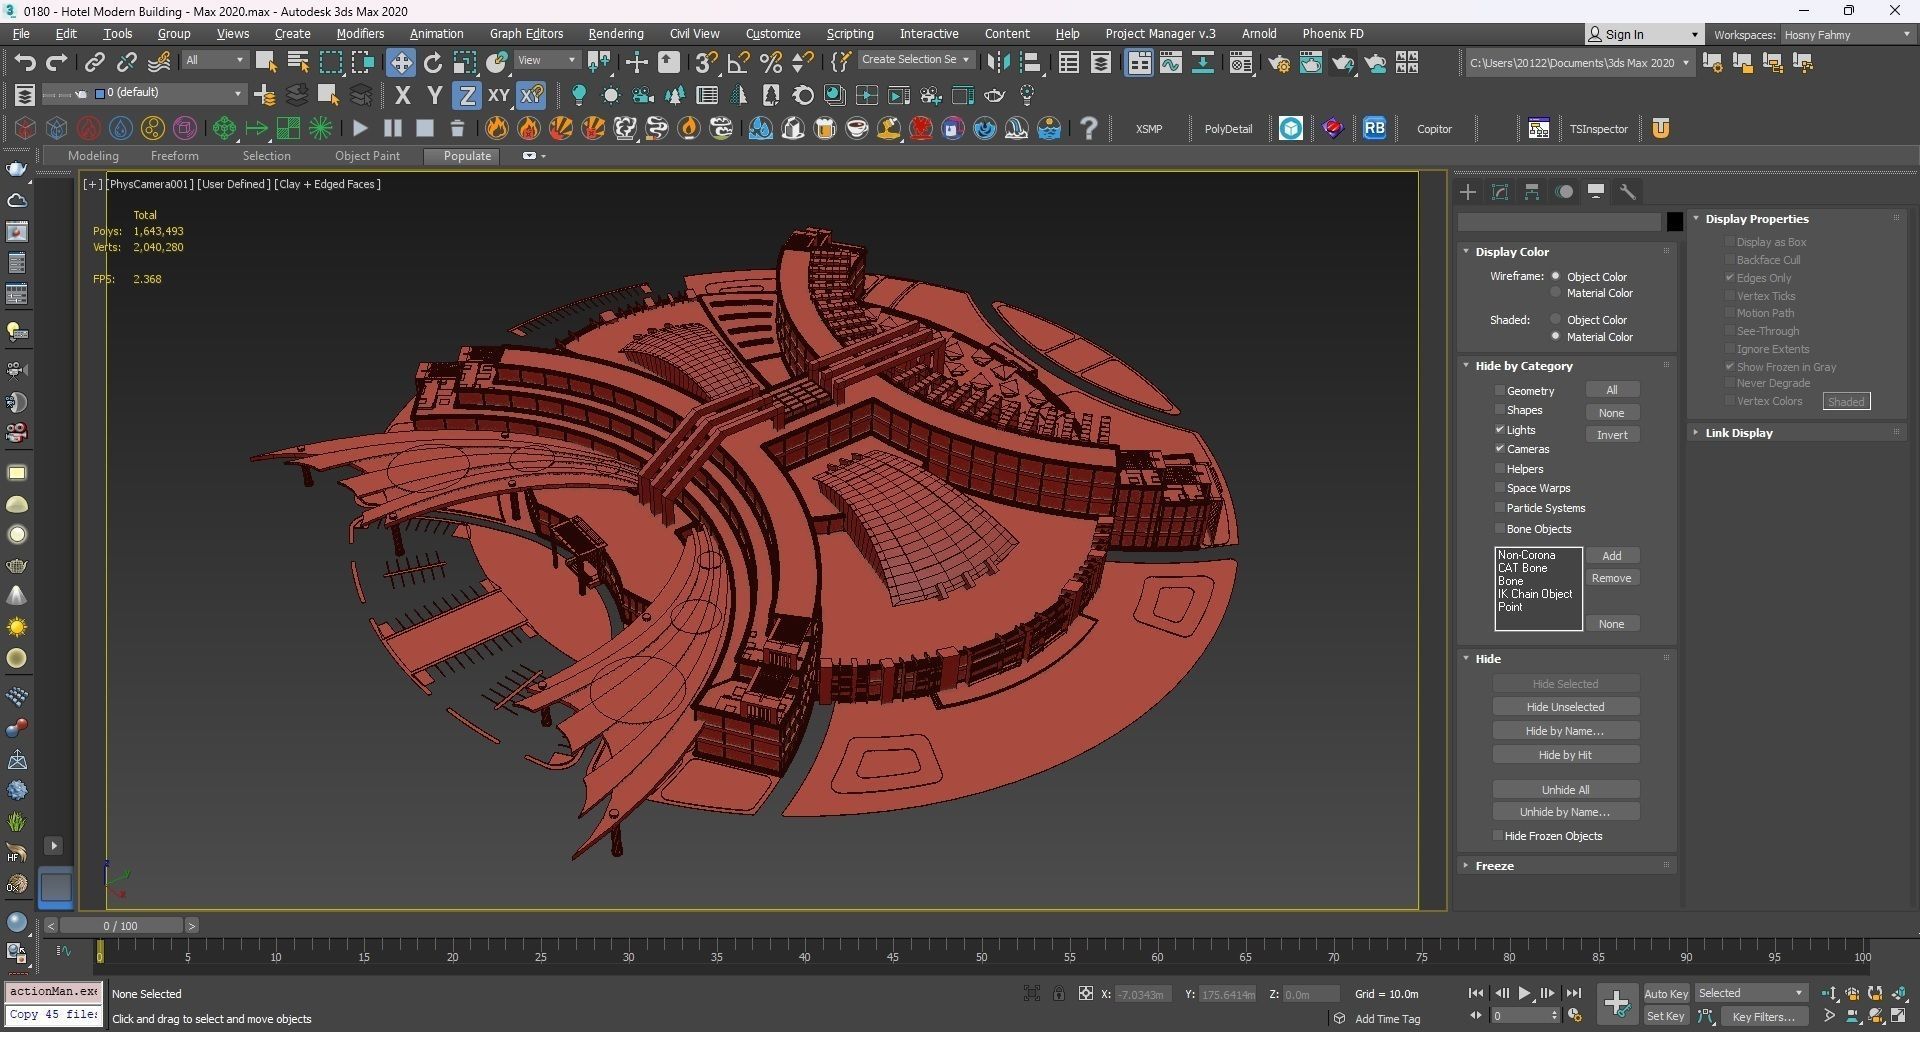Open the Select by Name tool
The width and height of the screenshot is (1920, 1040).
click(298, 63)
